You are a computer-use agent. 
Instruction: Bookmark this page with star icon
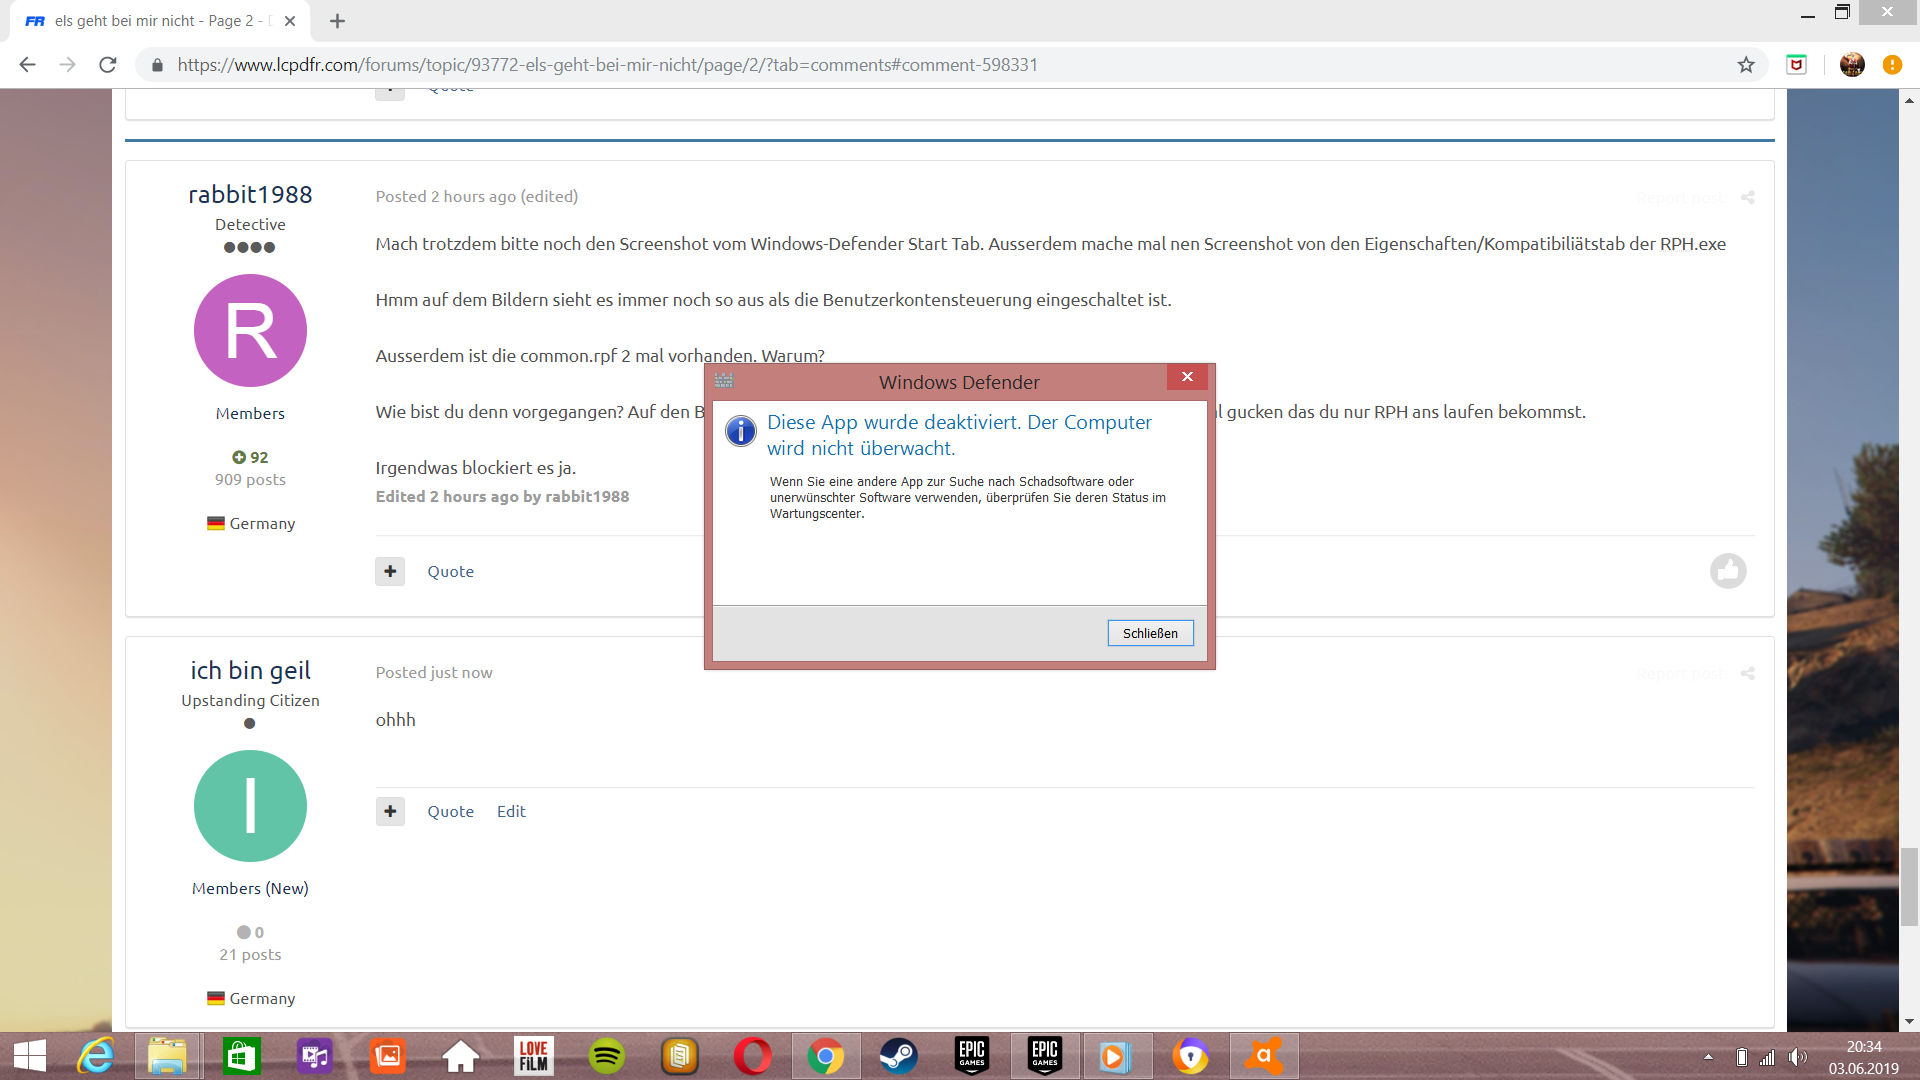1746,65
